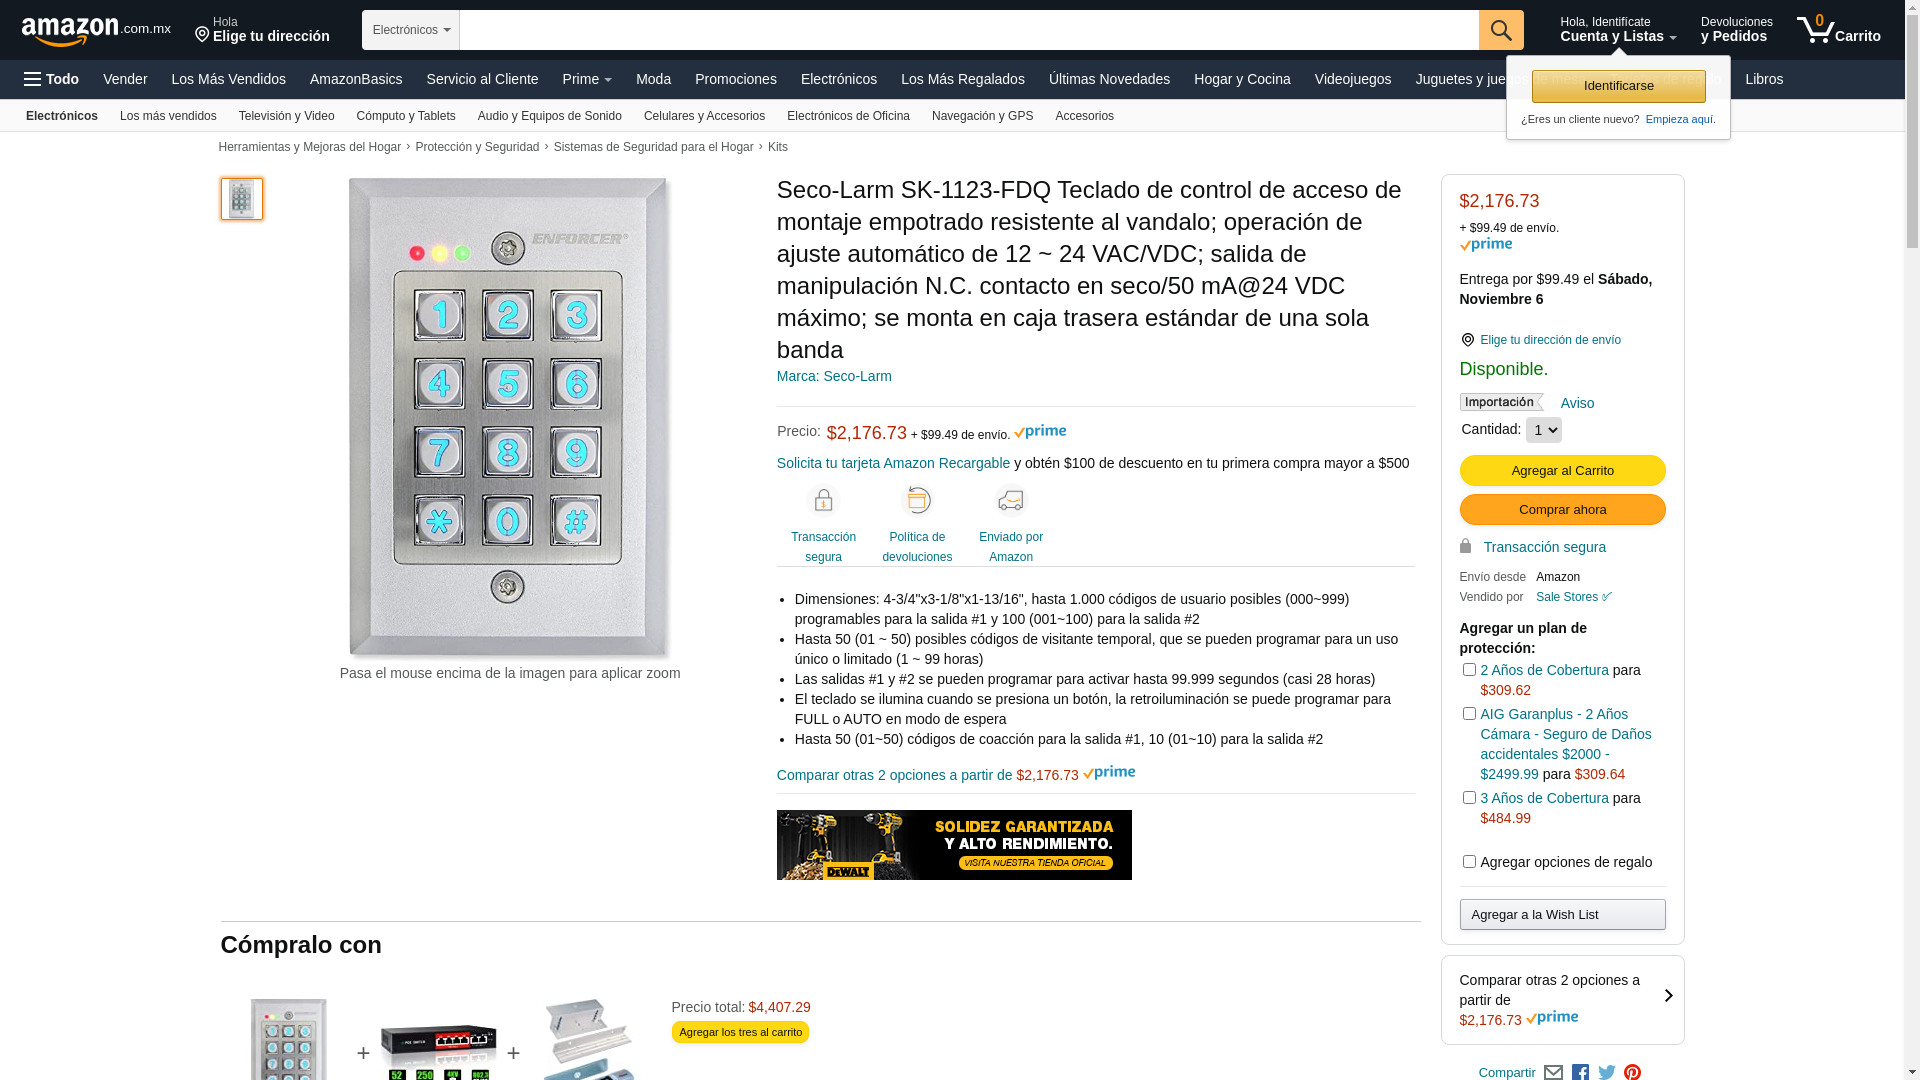Share product via Facebook icon

point(1580,1072)
